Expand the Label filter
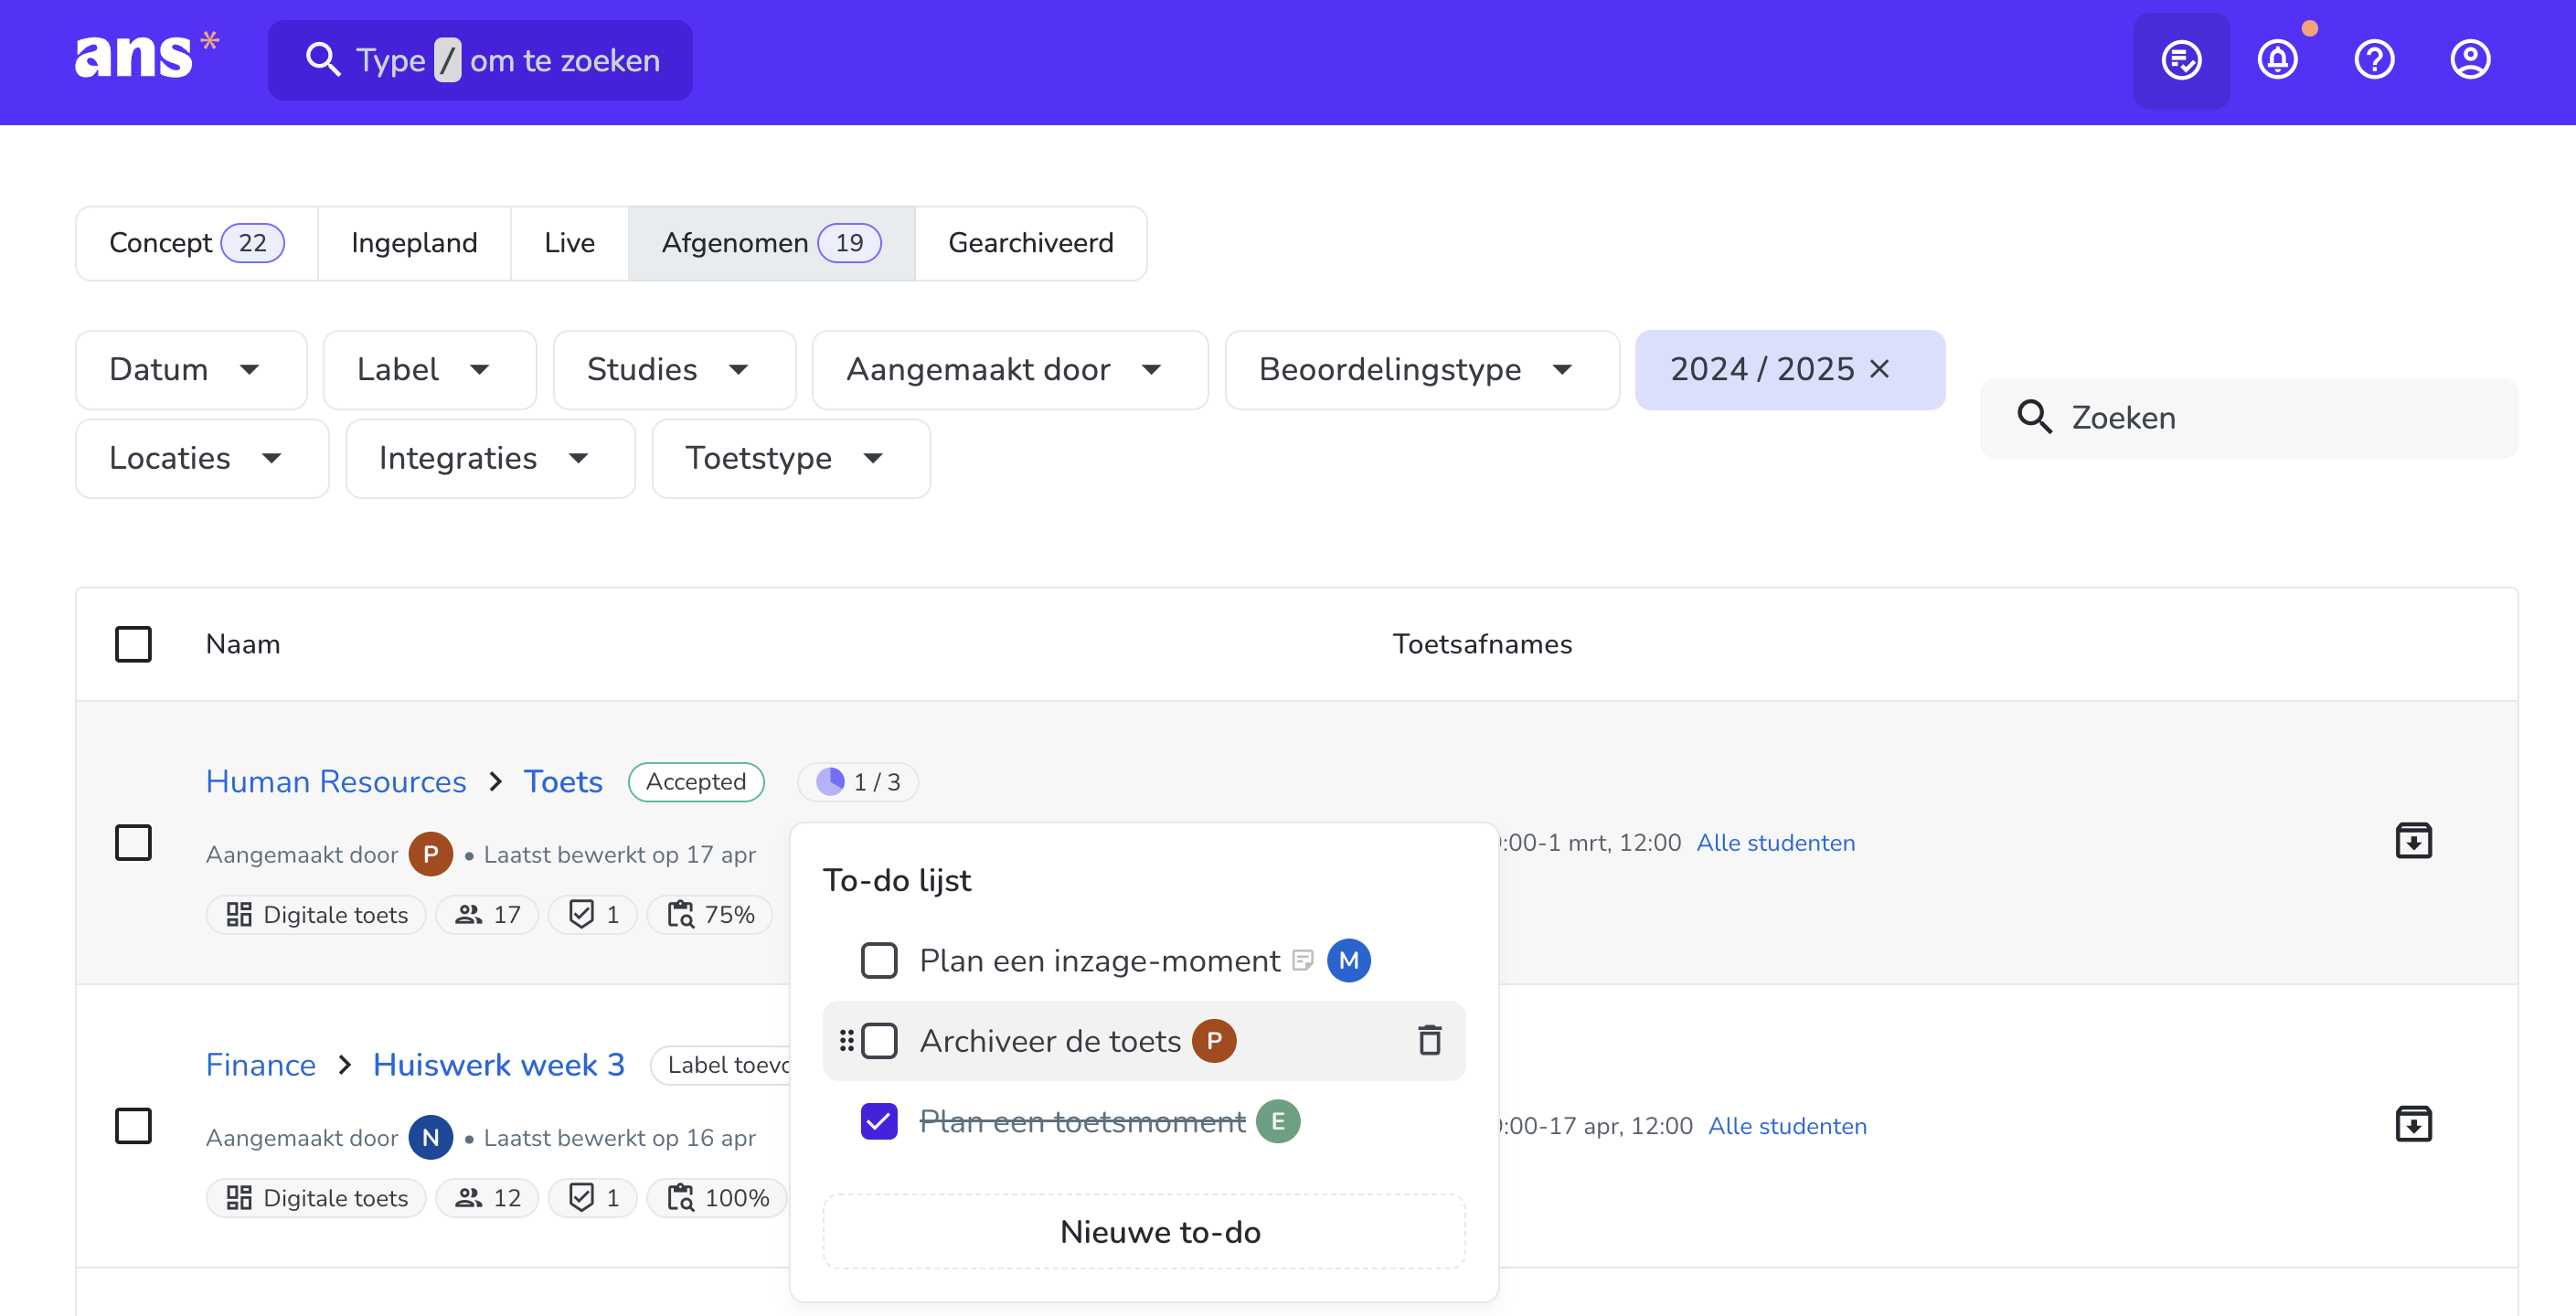2576x1316 pixels. click(430, 369)
